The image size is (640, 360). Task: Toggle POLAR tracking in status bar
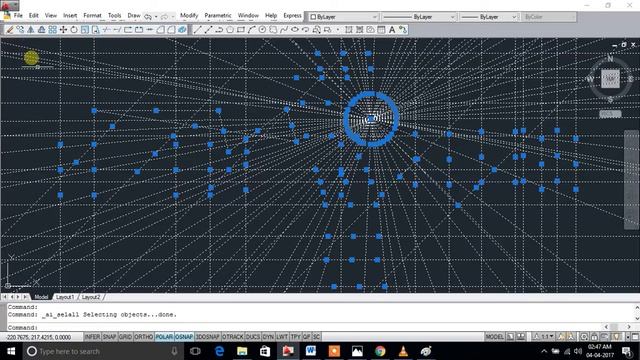(x=164, y=337)
